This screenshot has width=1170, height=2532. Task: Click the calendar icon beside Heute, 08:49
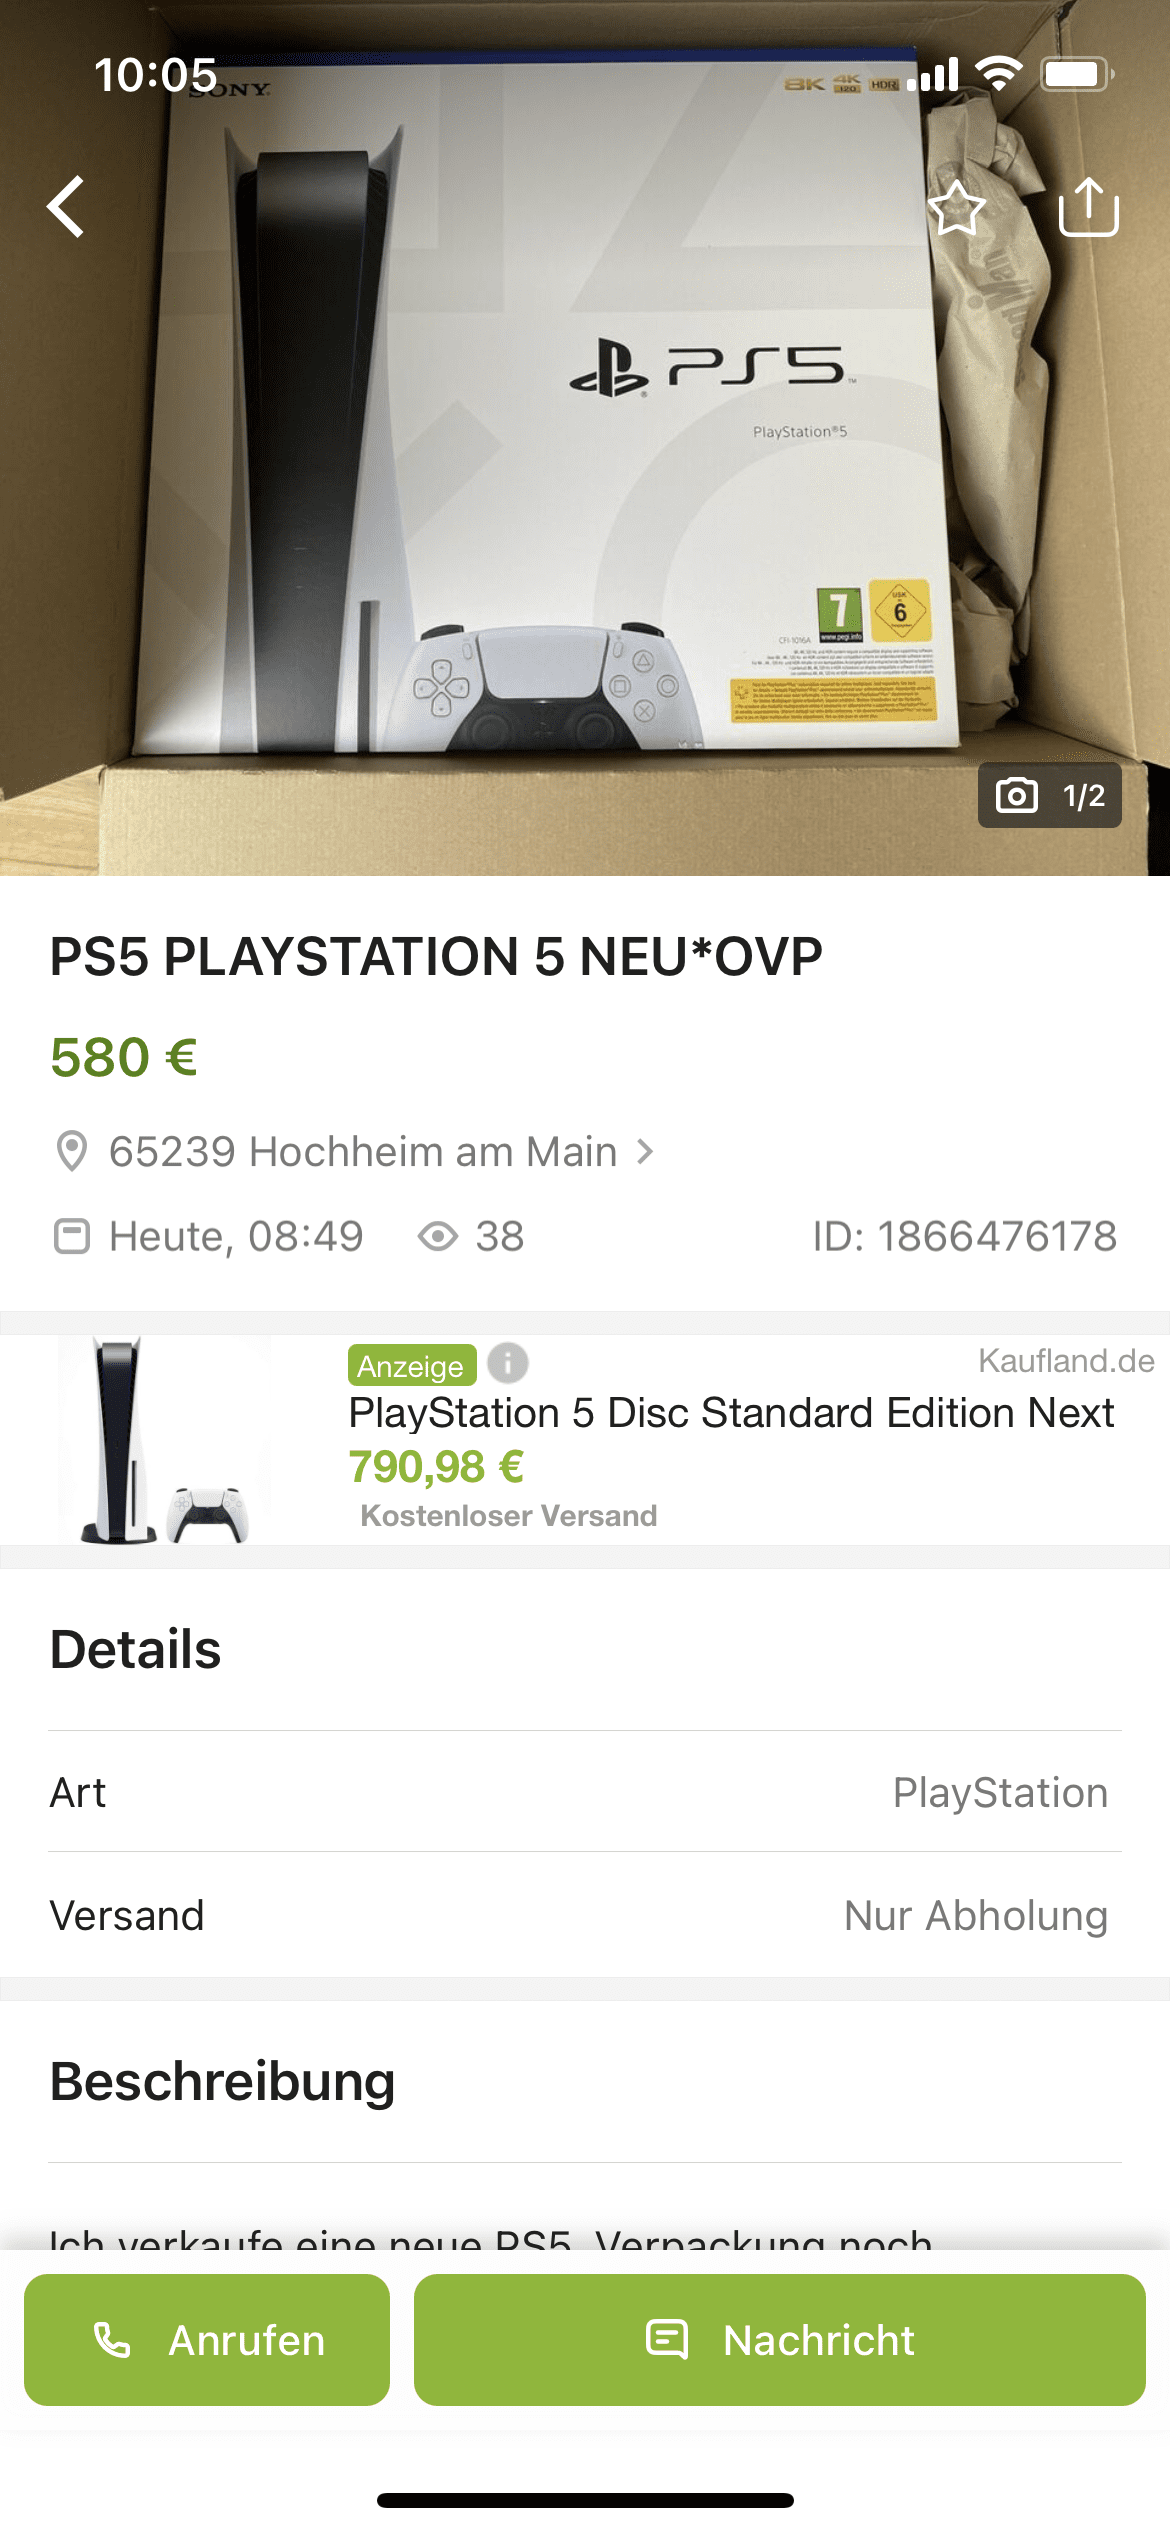[72, 1236]
